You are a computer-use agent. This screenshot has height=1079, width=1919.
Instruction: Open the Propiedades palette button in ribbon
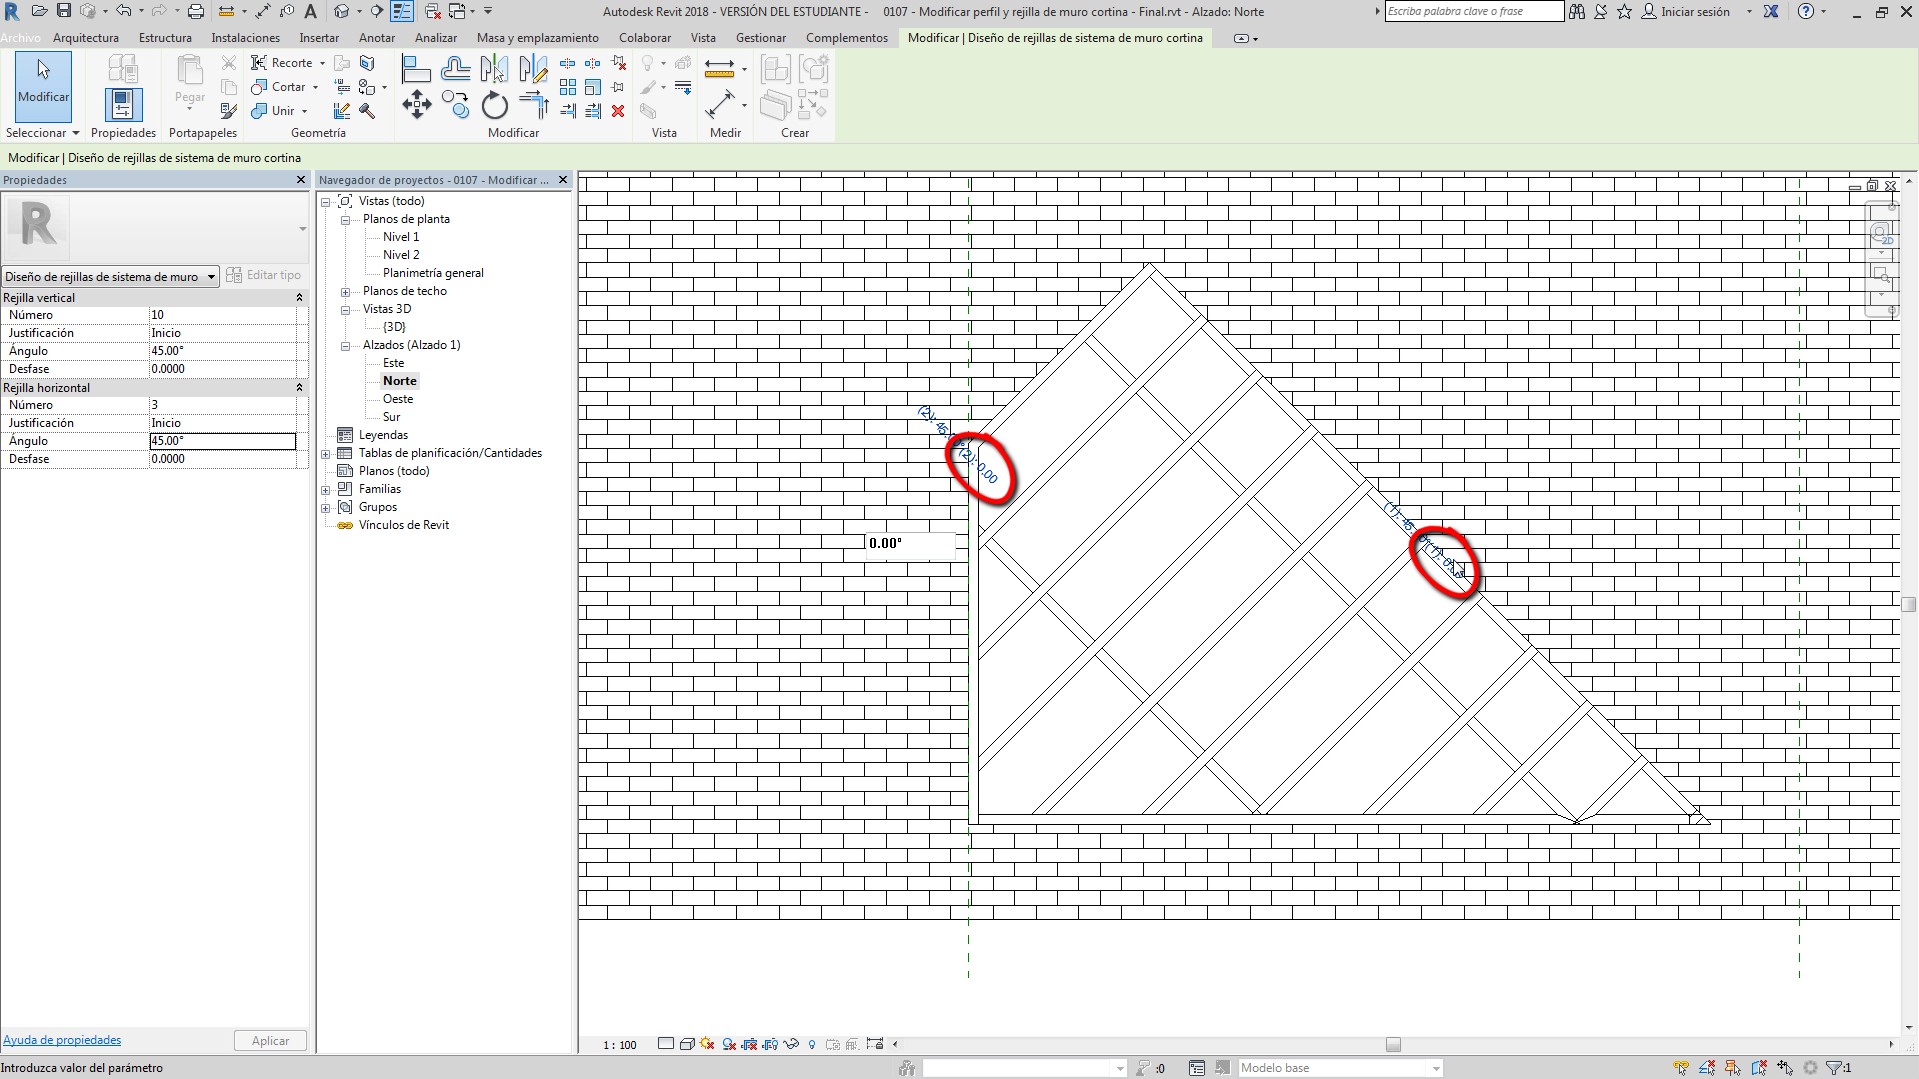click(123, 104)
